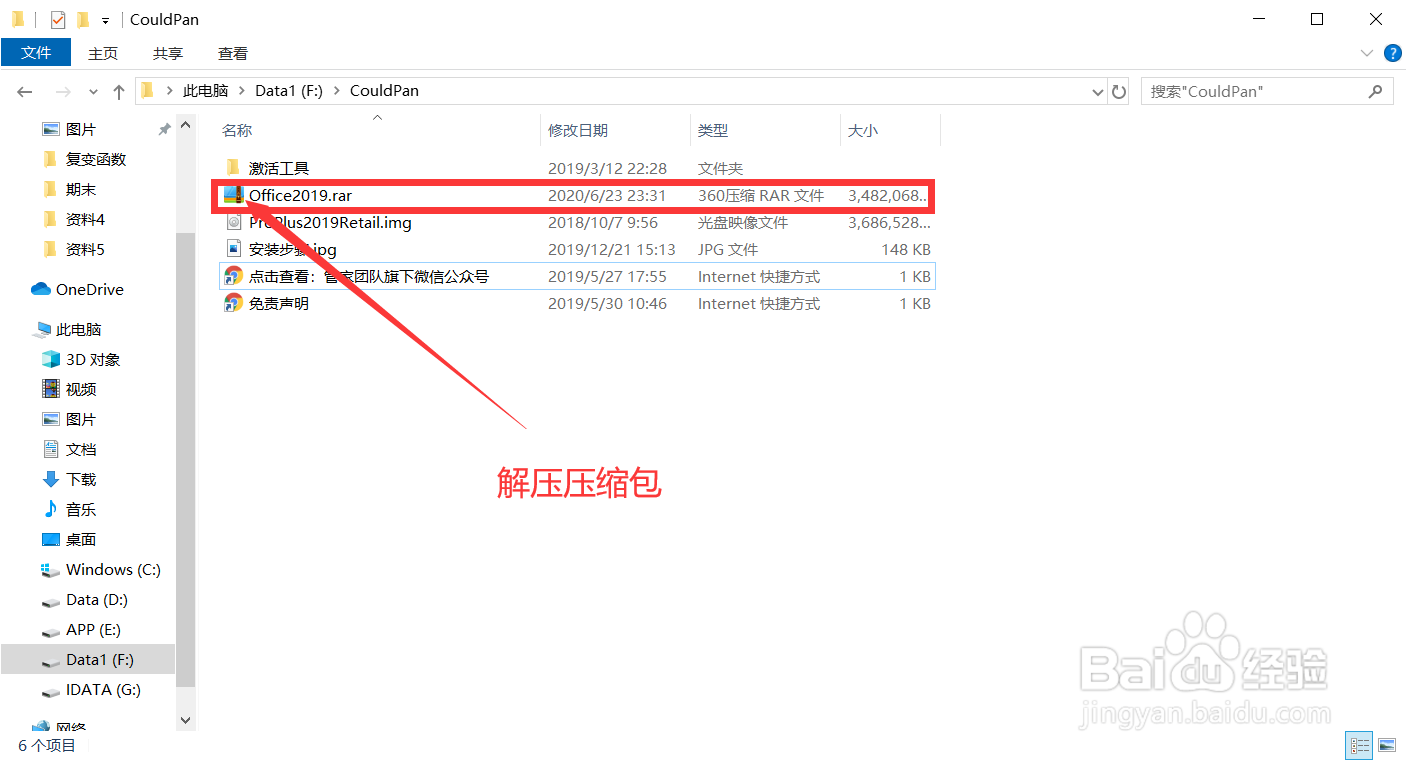Open recent locations dropdown arrow
The width and height of the screenshot is (1407, 761).
click(x=93, y=91)
